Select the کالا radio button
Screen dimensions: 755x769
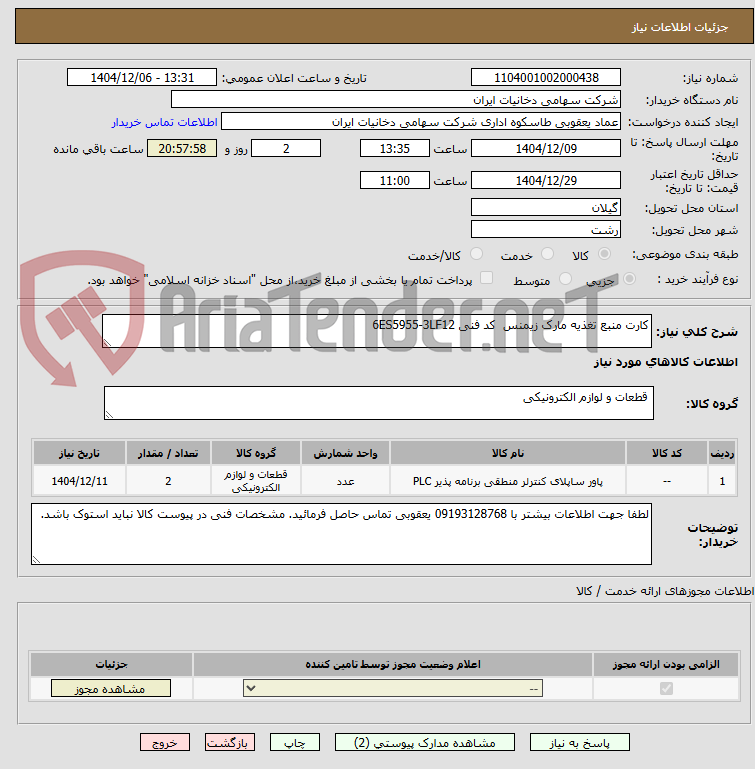point(604,254)
